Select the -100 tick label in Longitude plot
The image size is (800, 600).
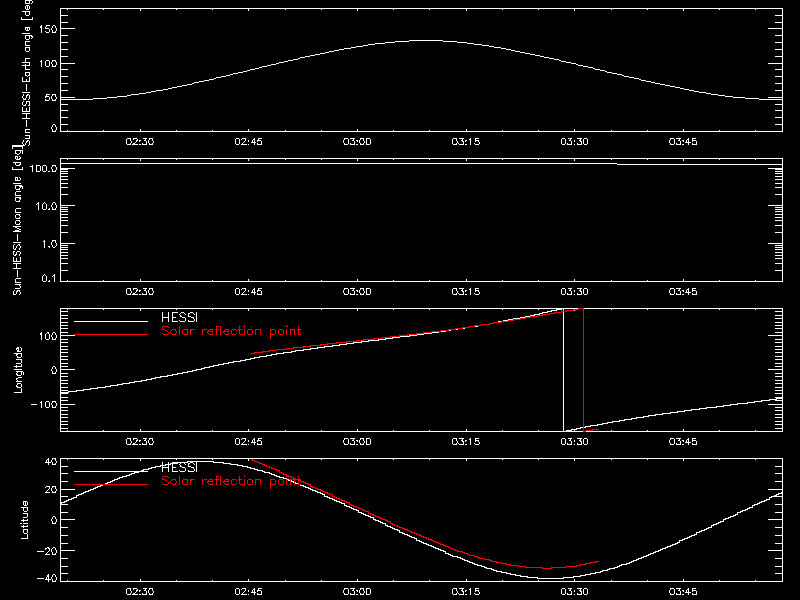(x=44, y=404)
